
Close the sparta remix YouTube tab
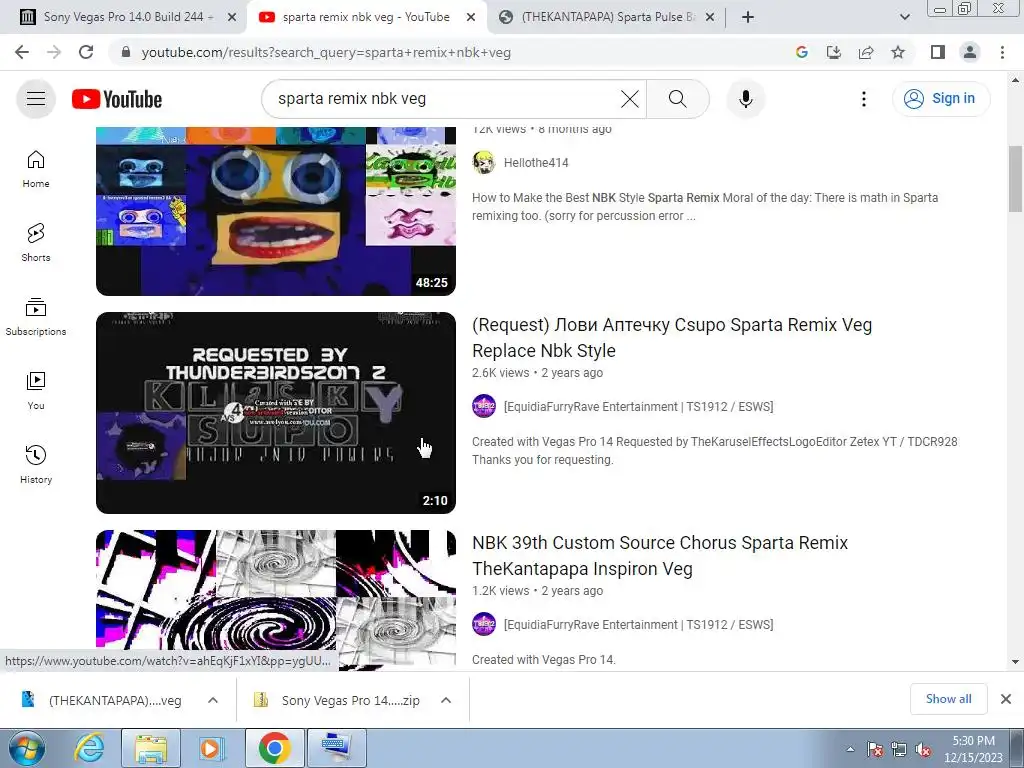point(471,18)
